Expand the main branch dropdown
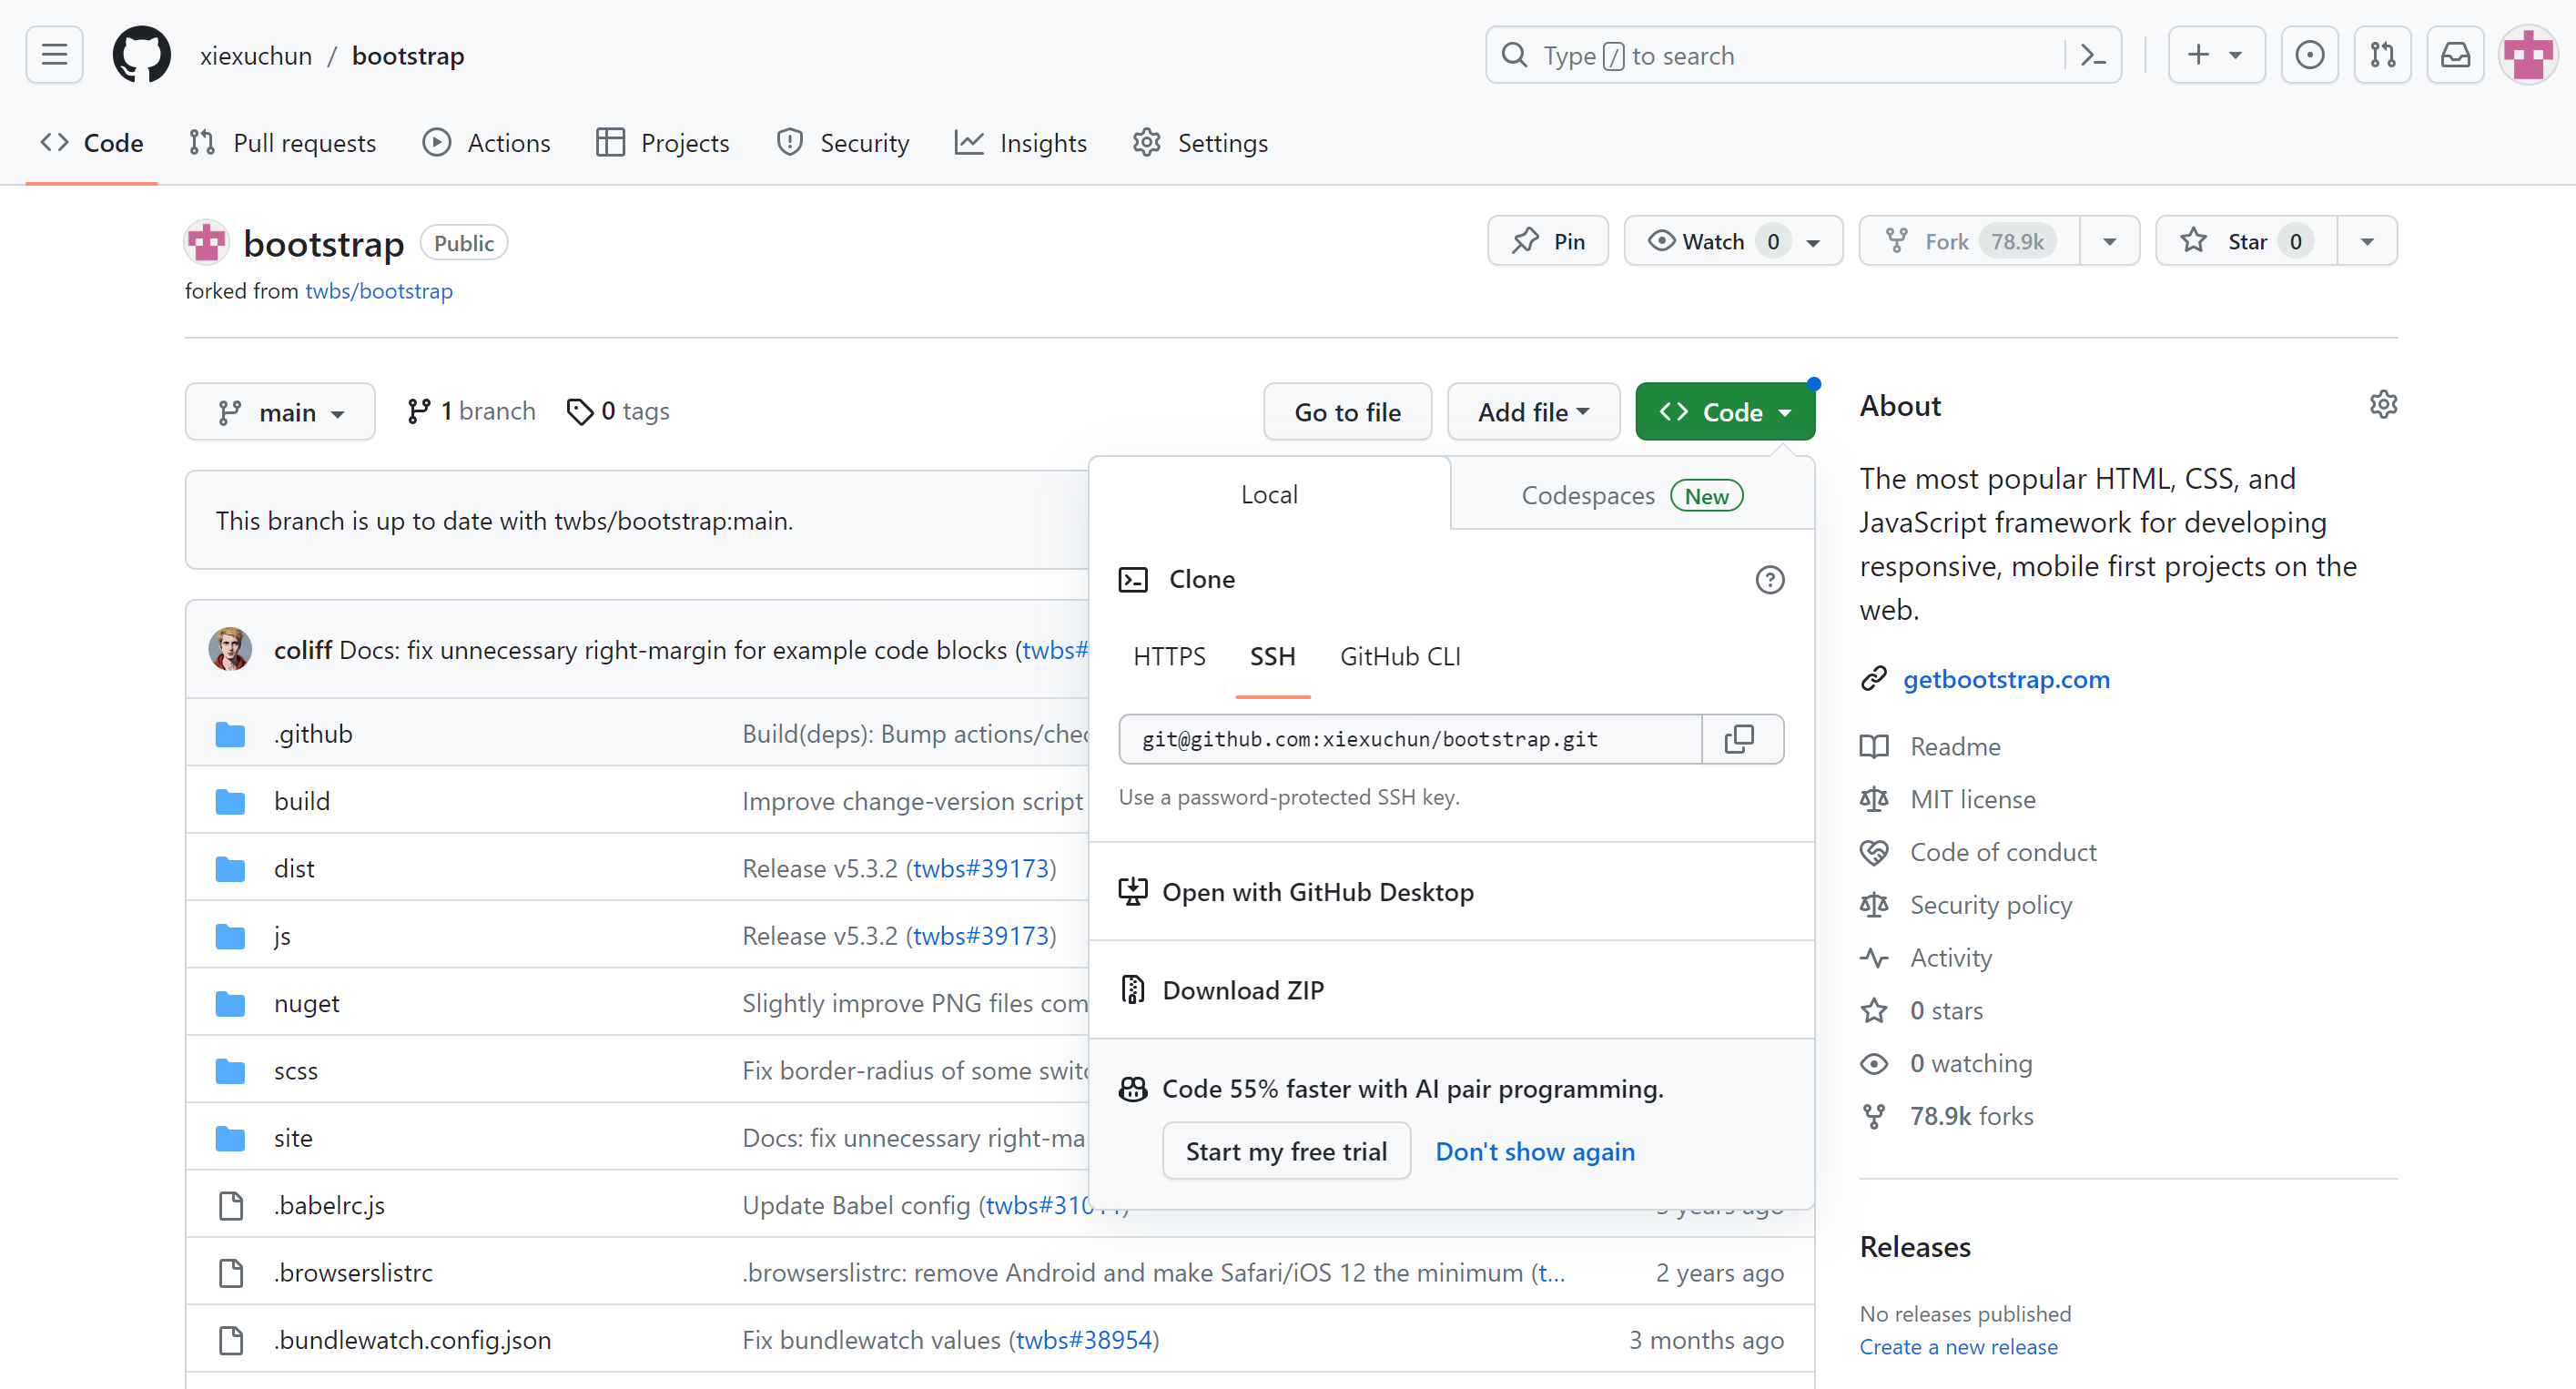This screenshot has width=2576, height=1389. (x=280, y=411)
